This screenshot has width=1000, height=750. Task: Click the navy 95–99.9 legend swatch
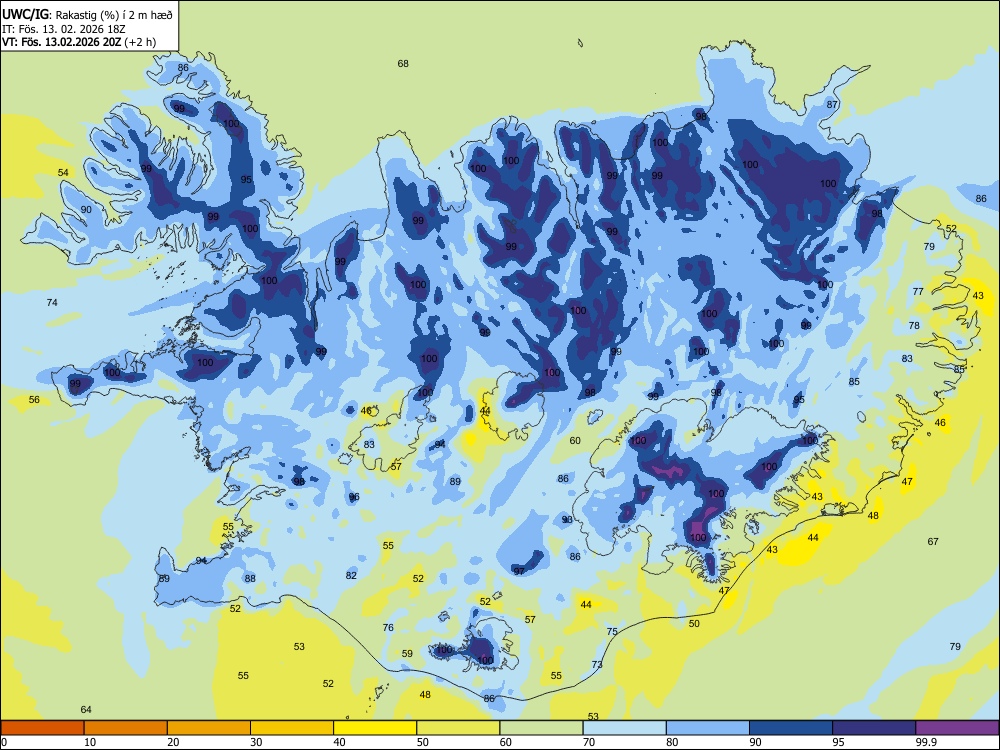click(x=874, y=728)
